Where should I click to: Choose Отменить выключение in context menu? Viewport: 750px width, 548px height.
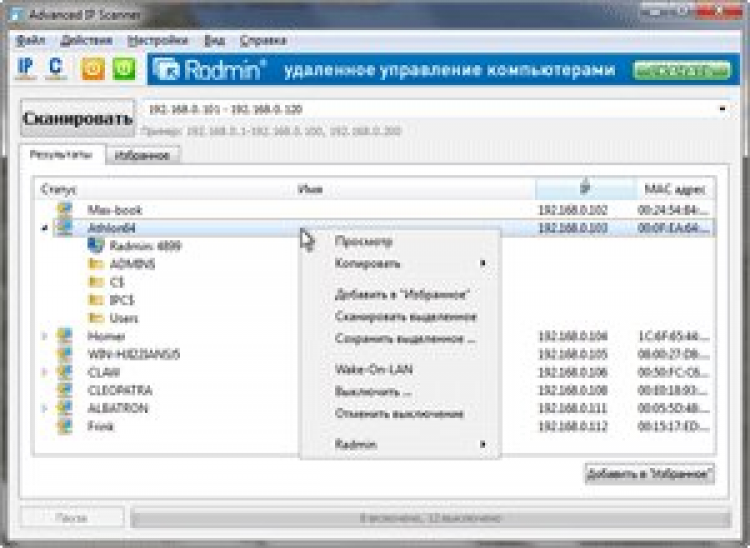400,414
